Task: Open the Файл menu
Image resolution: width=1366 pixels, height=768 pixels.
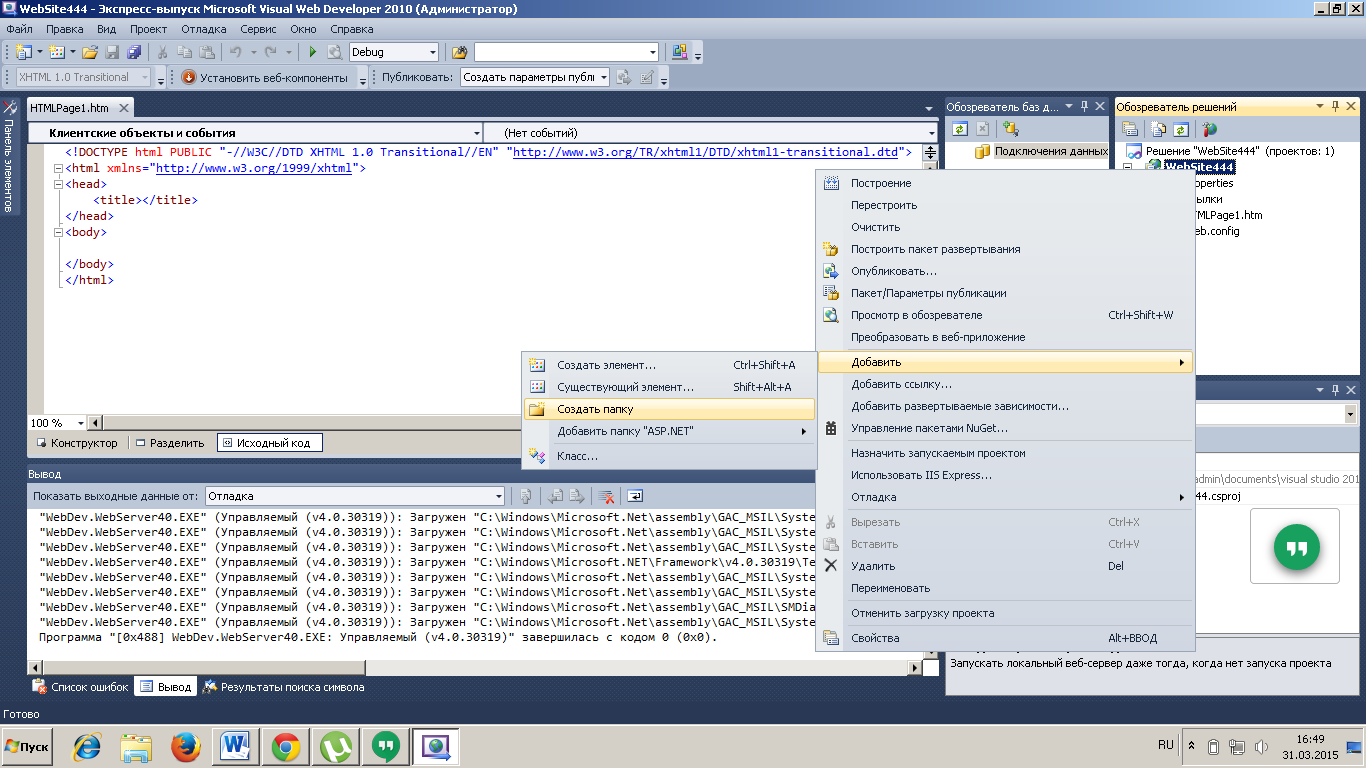Action: (20, 29)
